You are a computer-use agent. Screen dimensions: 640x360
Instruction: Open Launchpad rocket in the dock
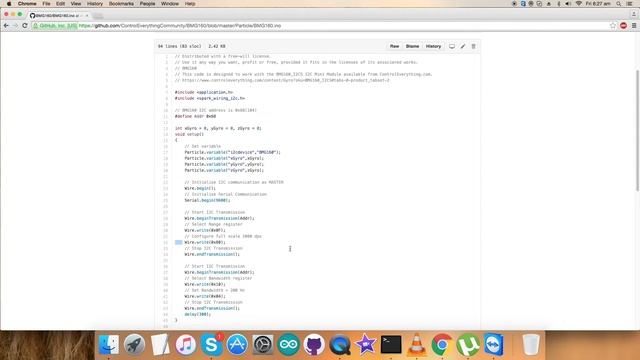point(134,344)
